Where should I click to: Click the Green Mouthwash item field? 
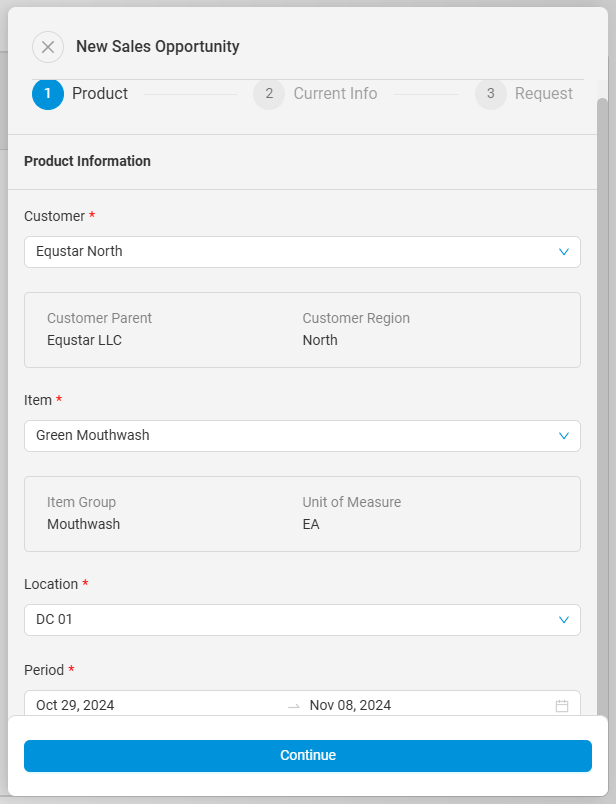[x=280, y=436]
